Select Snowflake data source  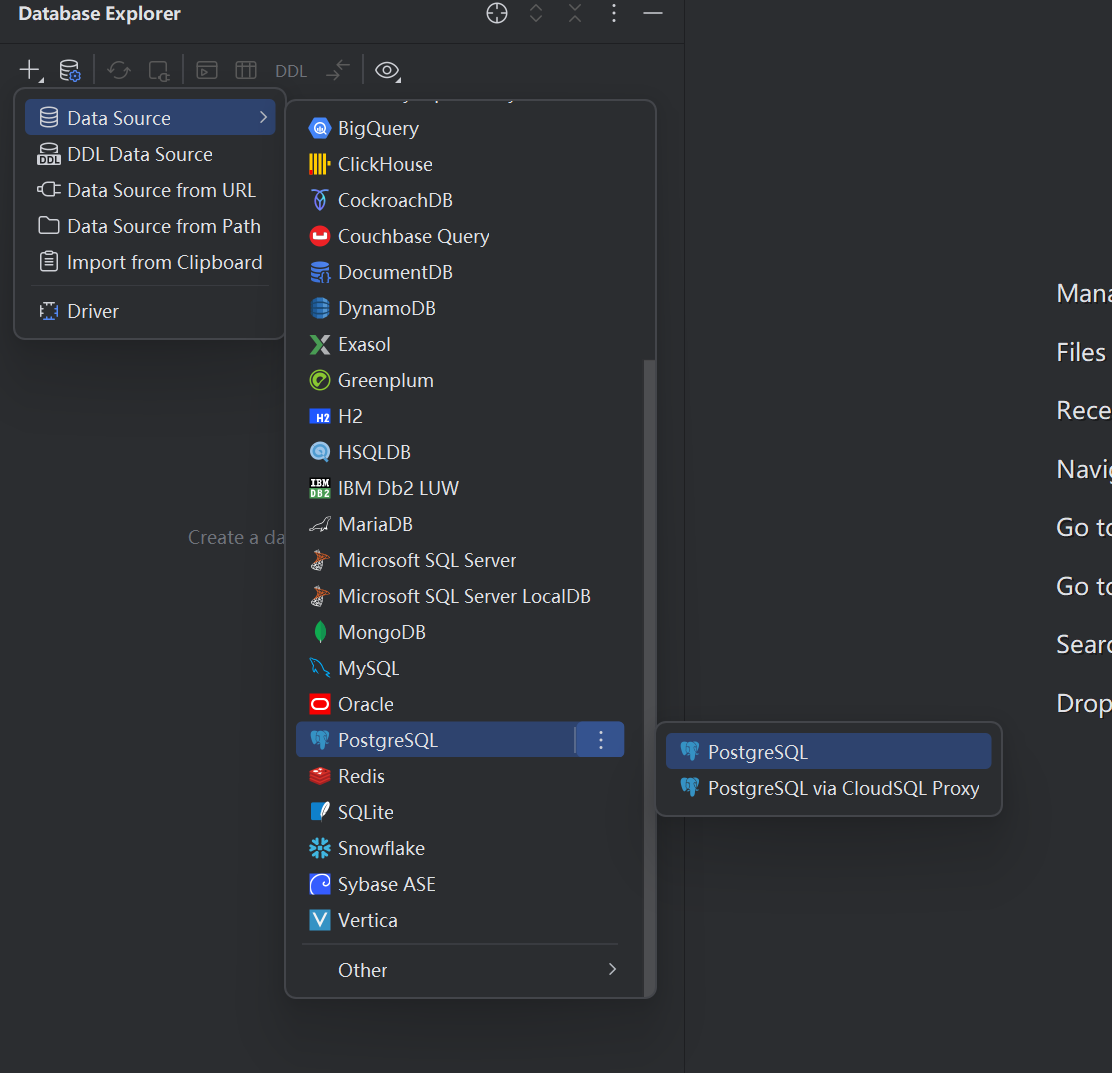(x=460, y=848)
